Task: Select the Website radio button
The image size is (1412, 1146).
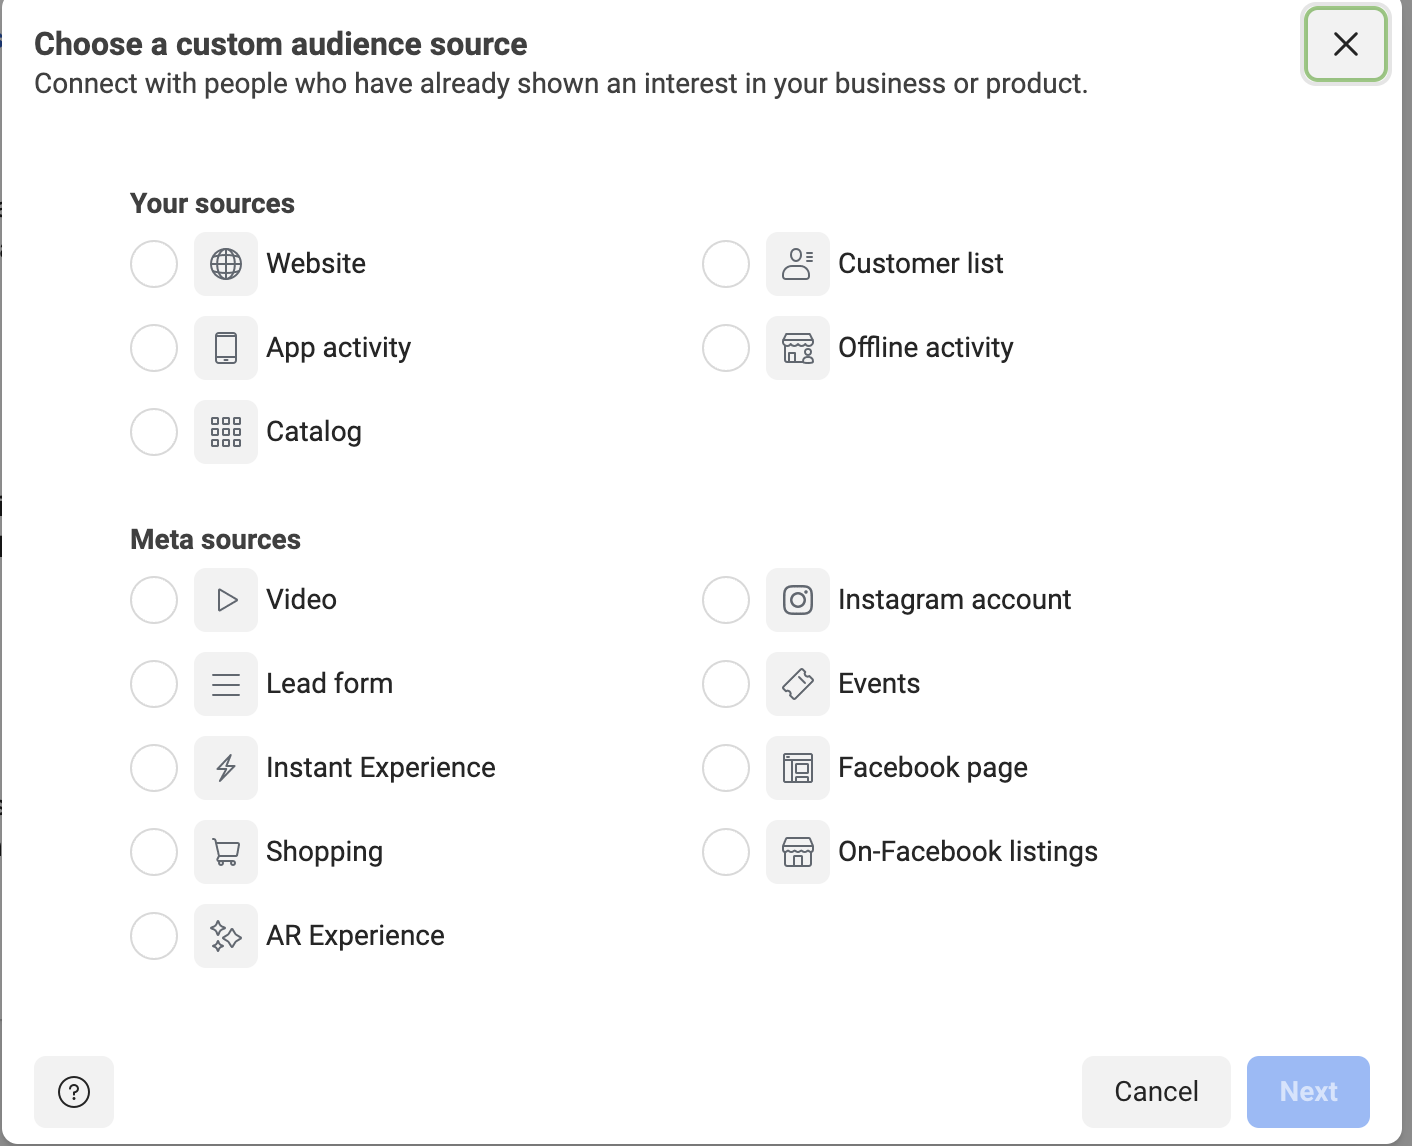Action: click(153, 264)
